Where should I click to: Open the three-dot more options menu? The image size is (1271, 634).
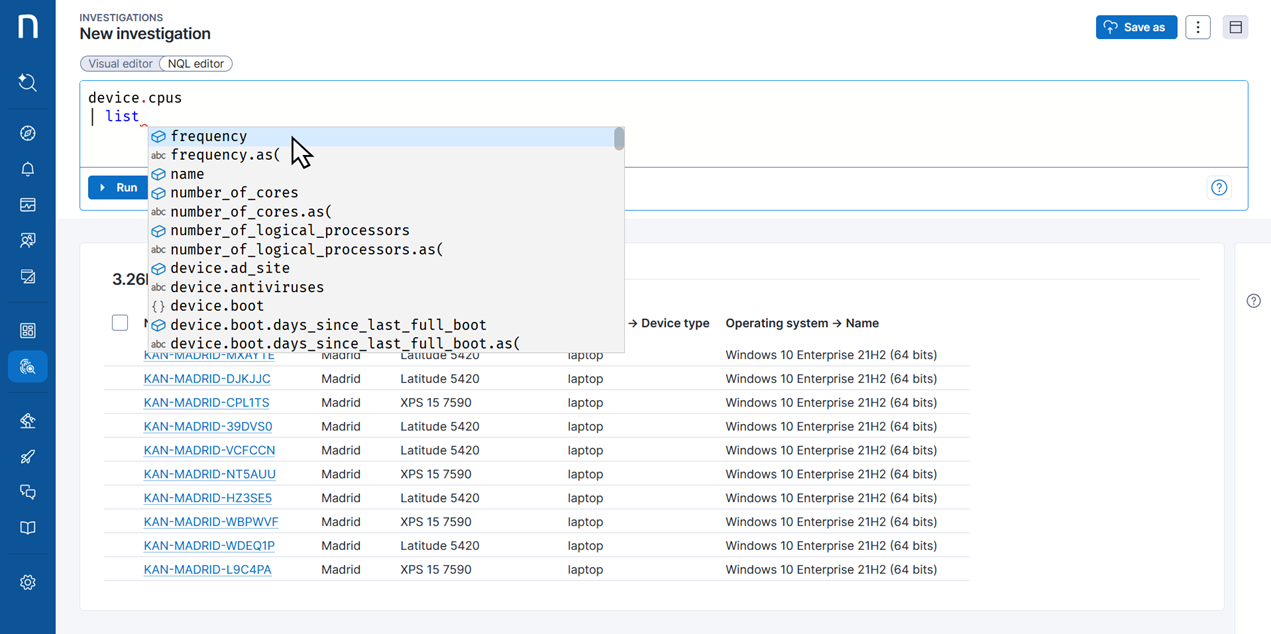tap(1197, 27)
